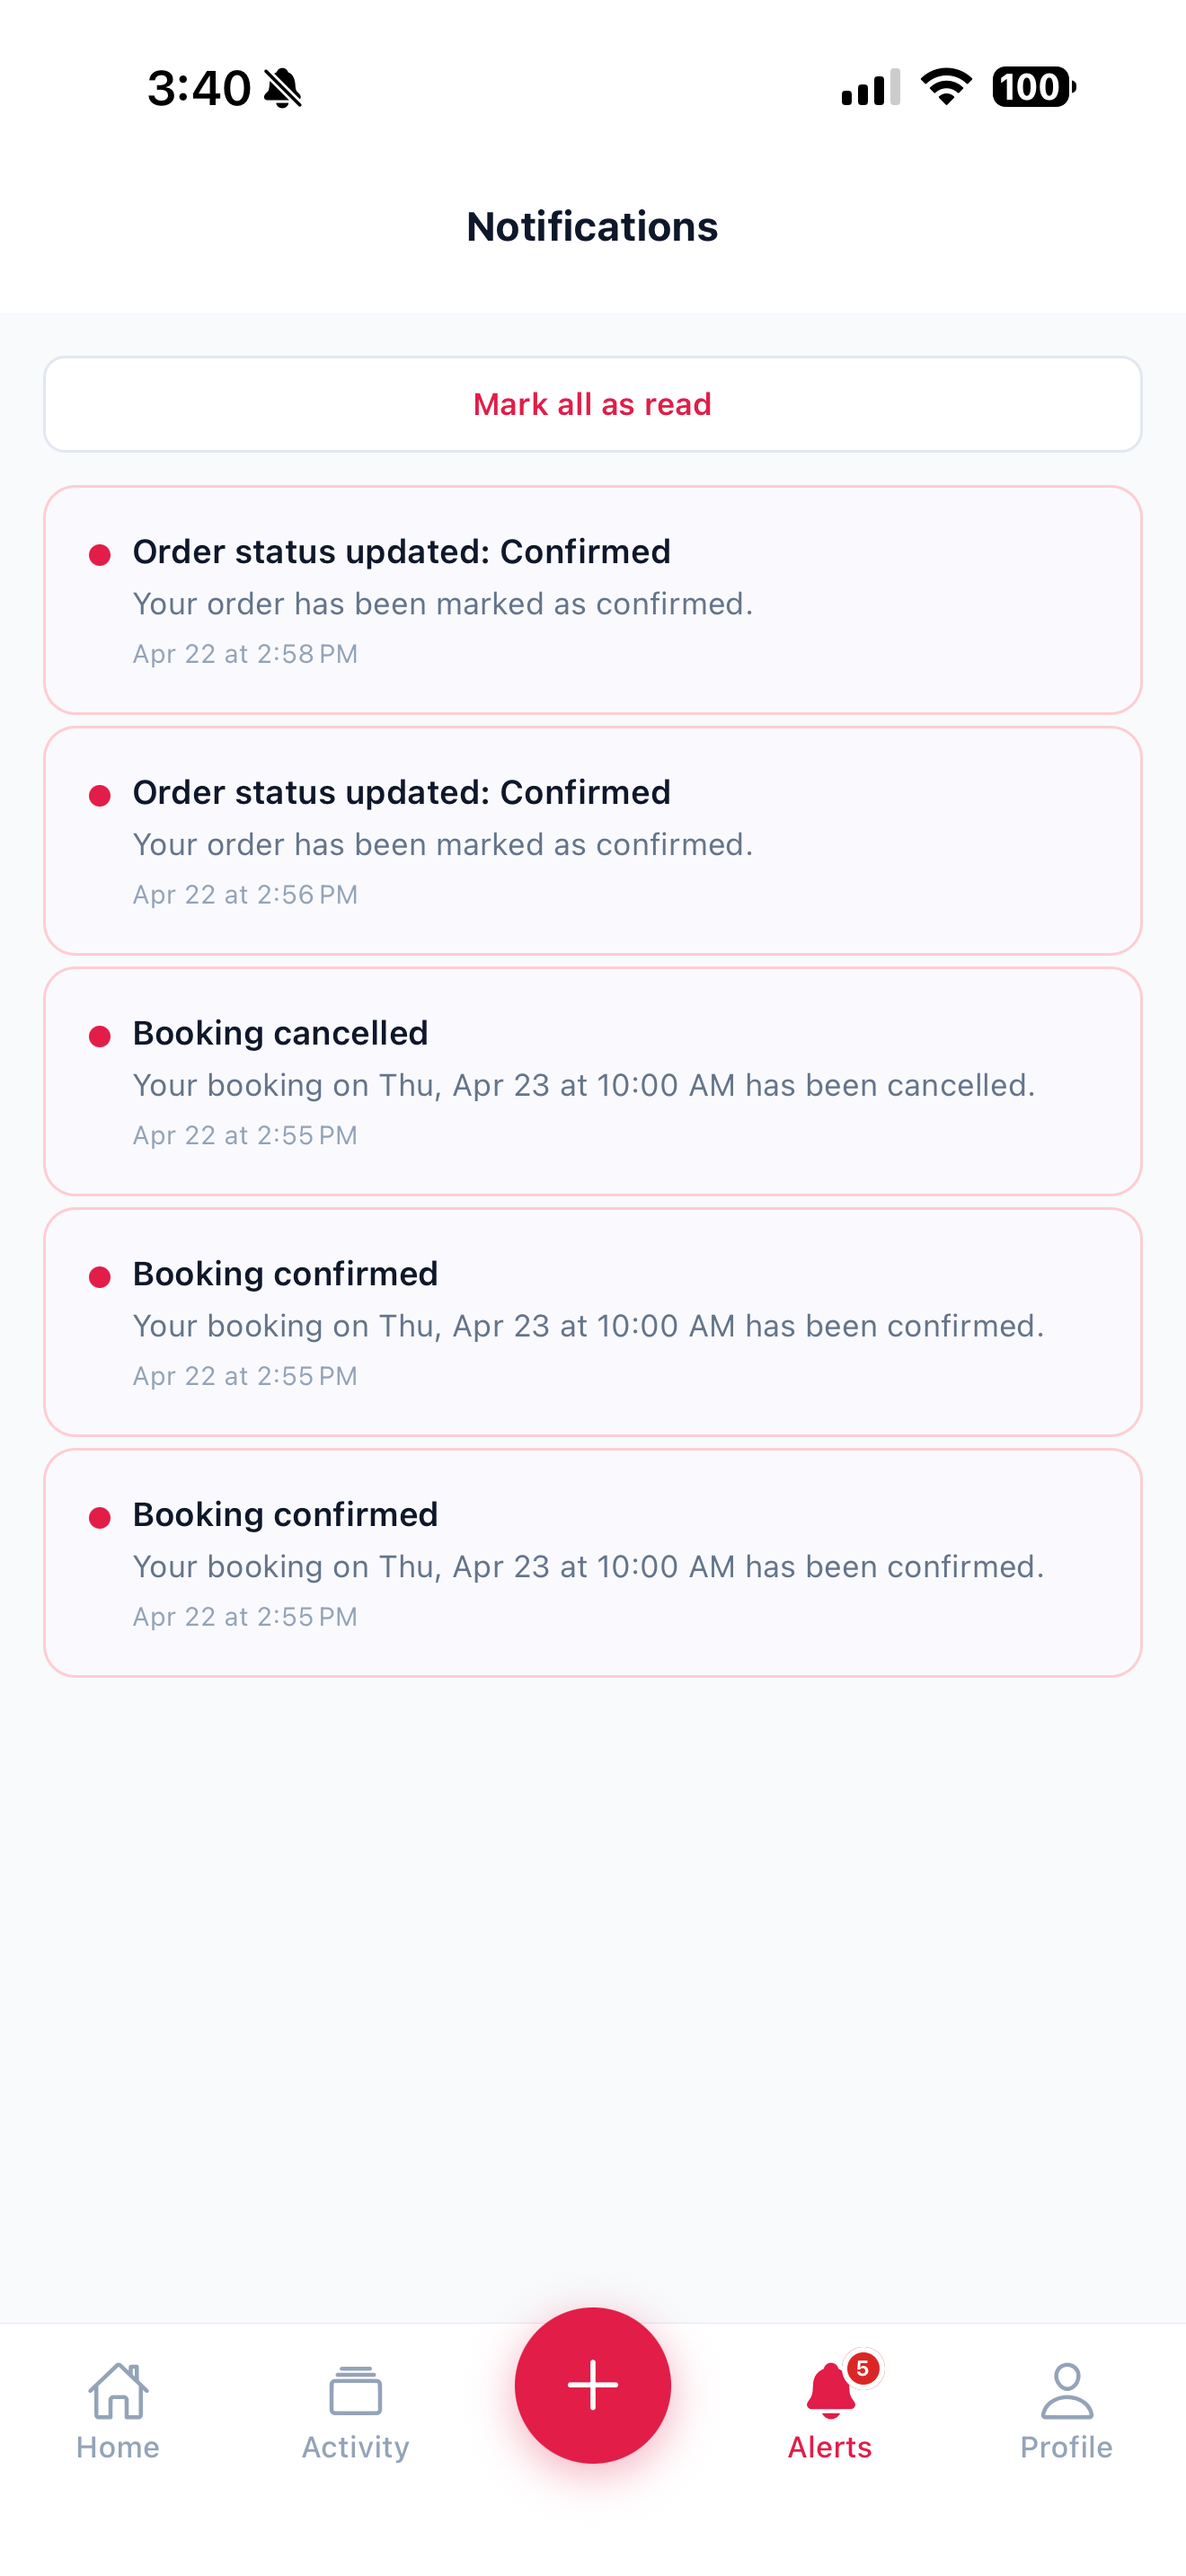Tap the Alerts bell icon
The width and height of the screenshot is (1186, 2576).
click(x=829, y=2390)
